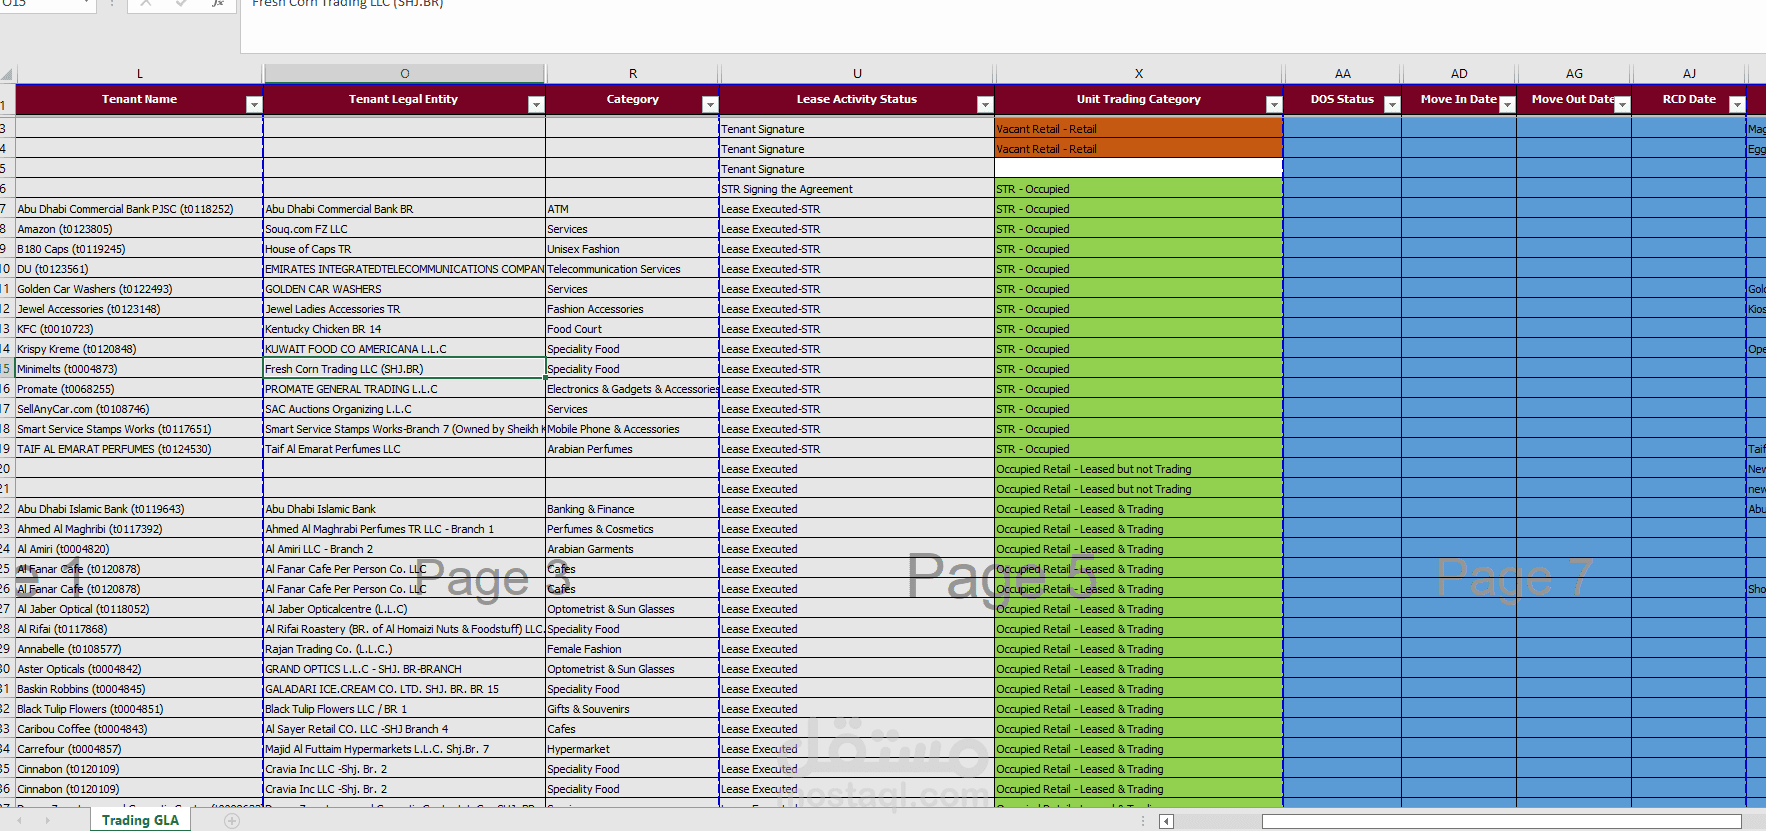Select the Amazon (t0123805) tenant cell
Image resolution: width=1766 pixels, height=831 pixels.
tap(140, 229)
